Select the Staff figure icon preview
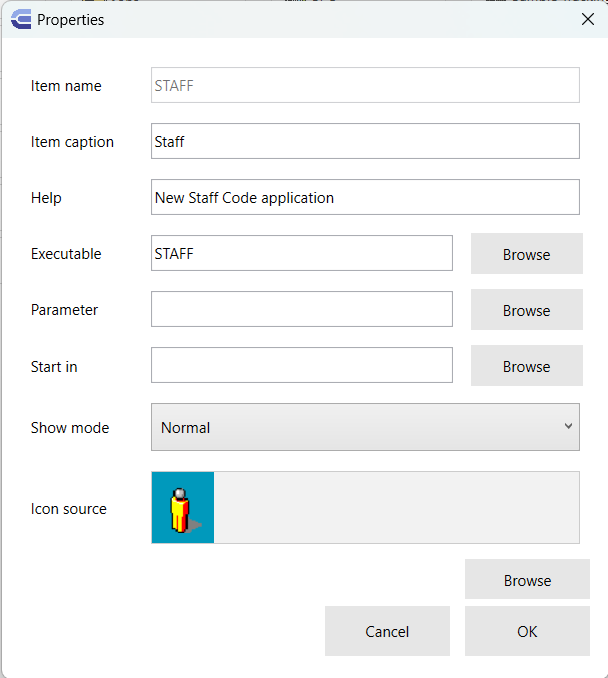The image size is (608, 678). click(182, 508)
